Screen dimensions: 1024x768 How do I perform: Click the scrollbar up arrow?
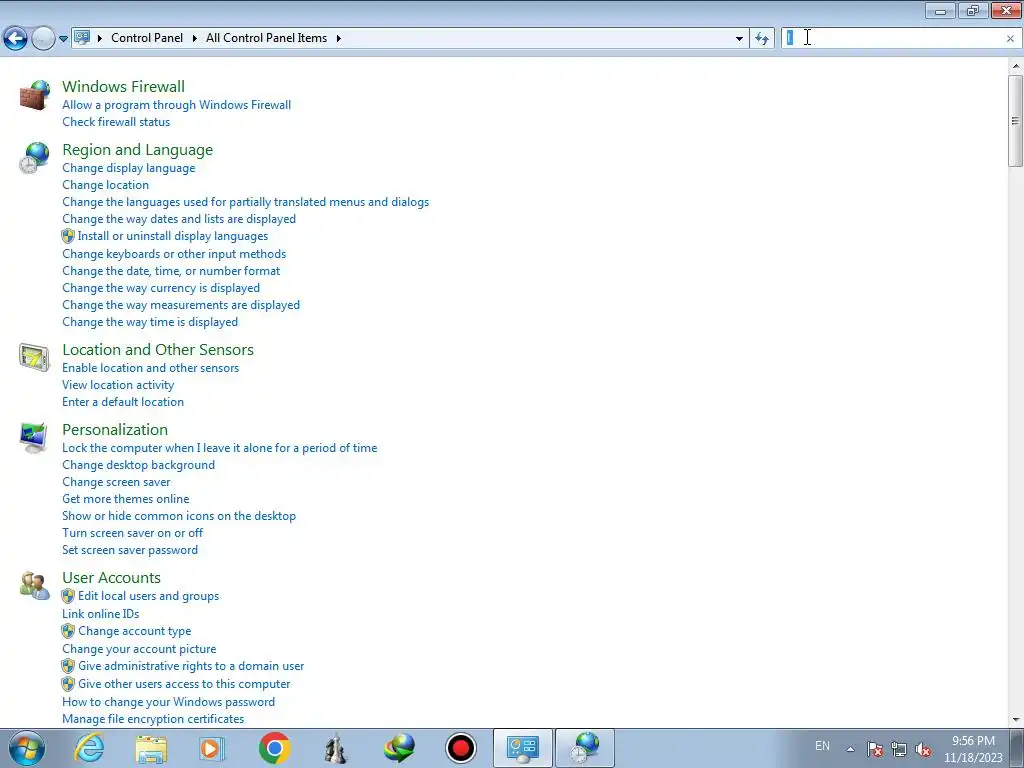point(1016,66)
